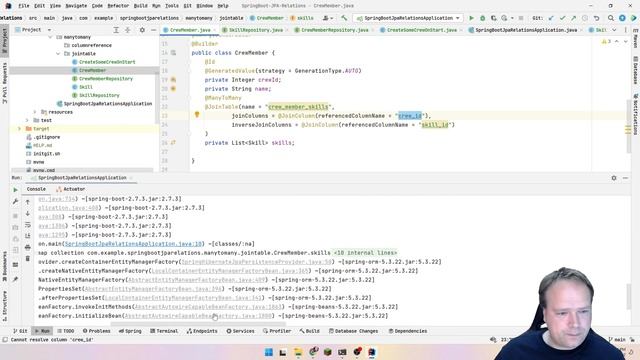Open the Database side panel tab
Screen dimensions: 640x360
636,70
